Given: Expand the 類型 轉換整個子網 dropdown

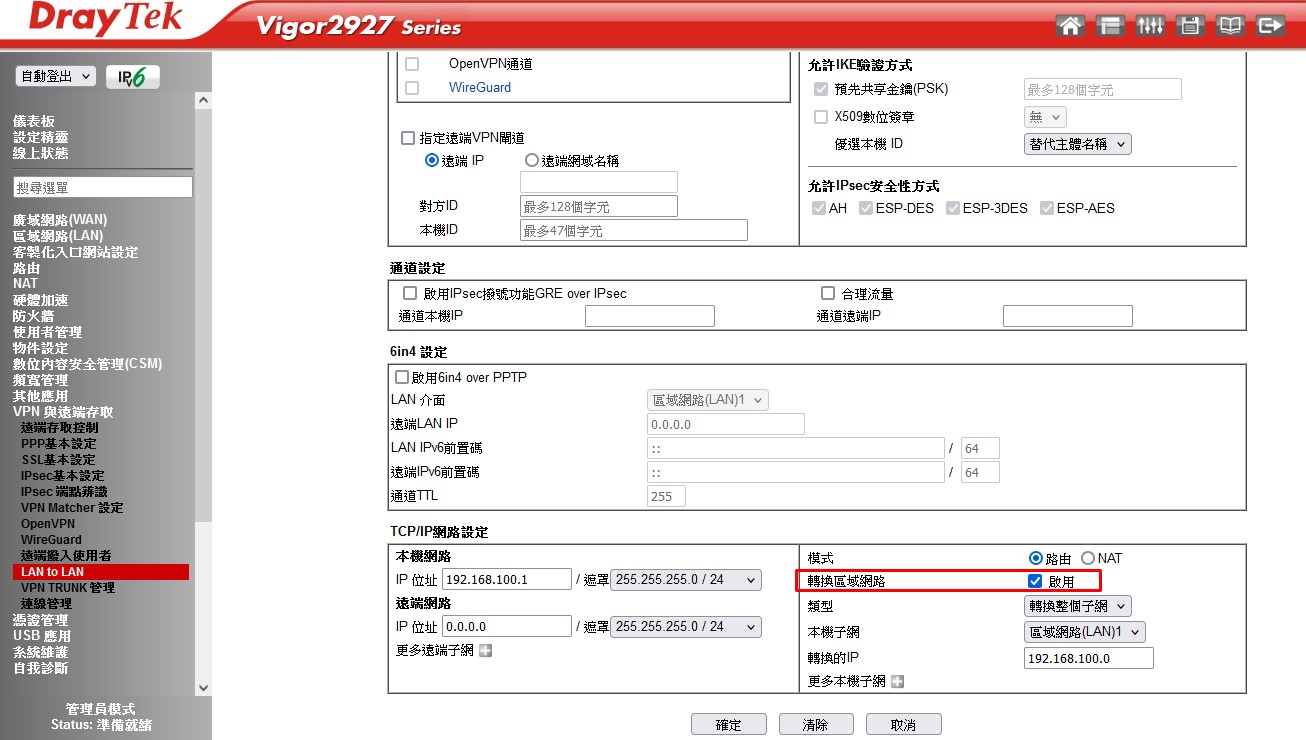Looking at the screenshot, I should coord(1078,606).
